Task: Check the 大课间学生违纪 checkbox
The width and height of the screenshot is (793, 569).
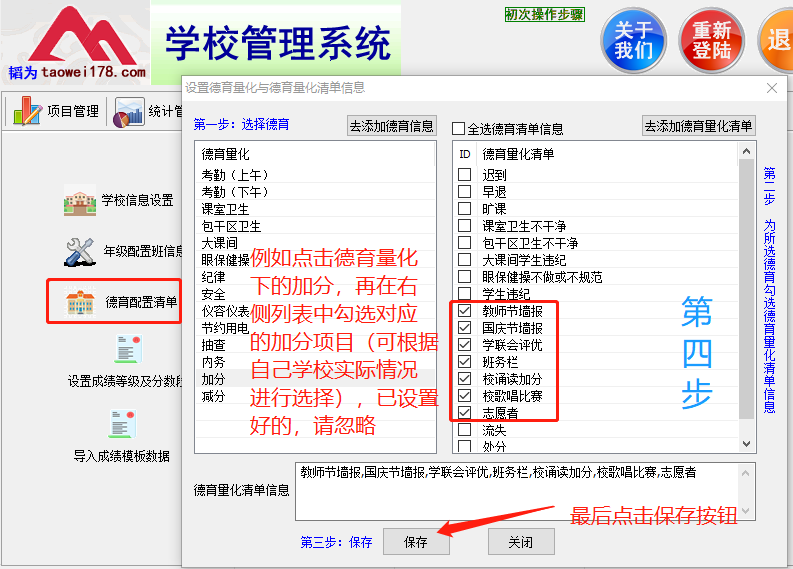Action: click(464, 259)
